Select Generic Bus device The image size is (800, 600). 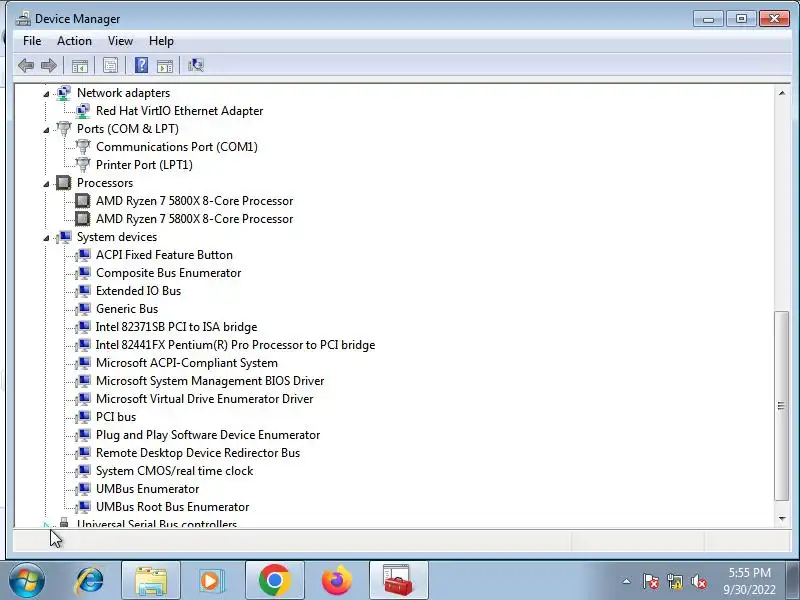point(127,309)
